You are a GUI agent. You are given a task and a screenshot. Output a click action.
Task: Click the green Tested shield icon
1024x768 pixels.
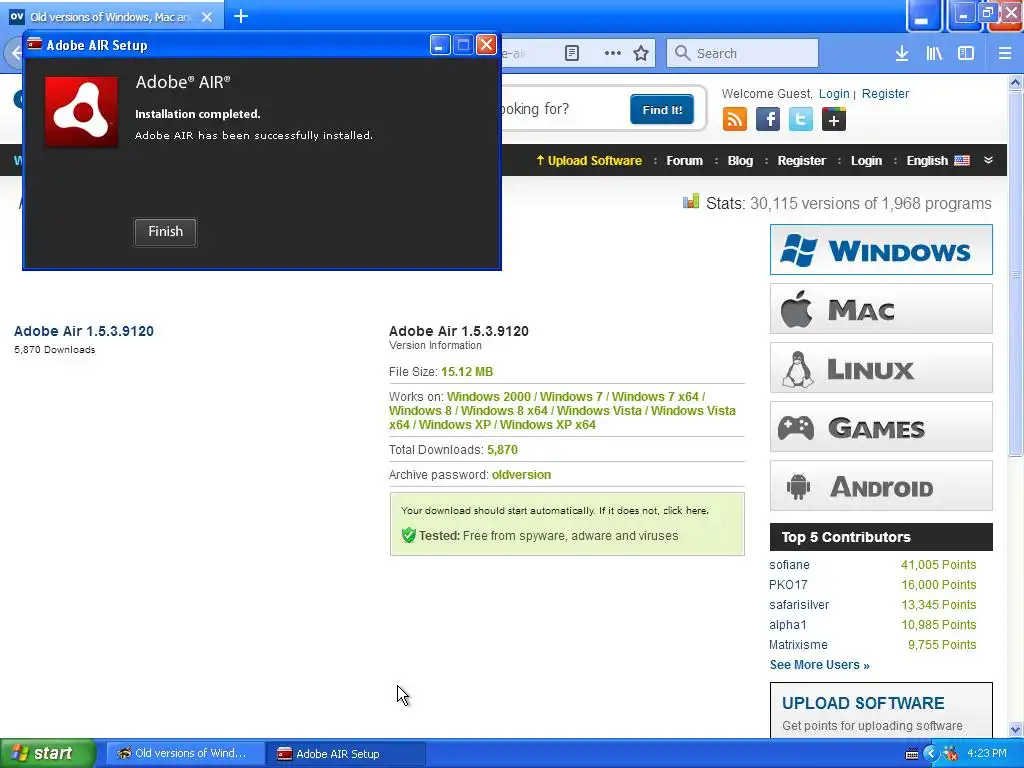pos(408,536)
